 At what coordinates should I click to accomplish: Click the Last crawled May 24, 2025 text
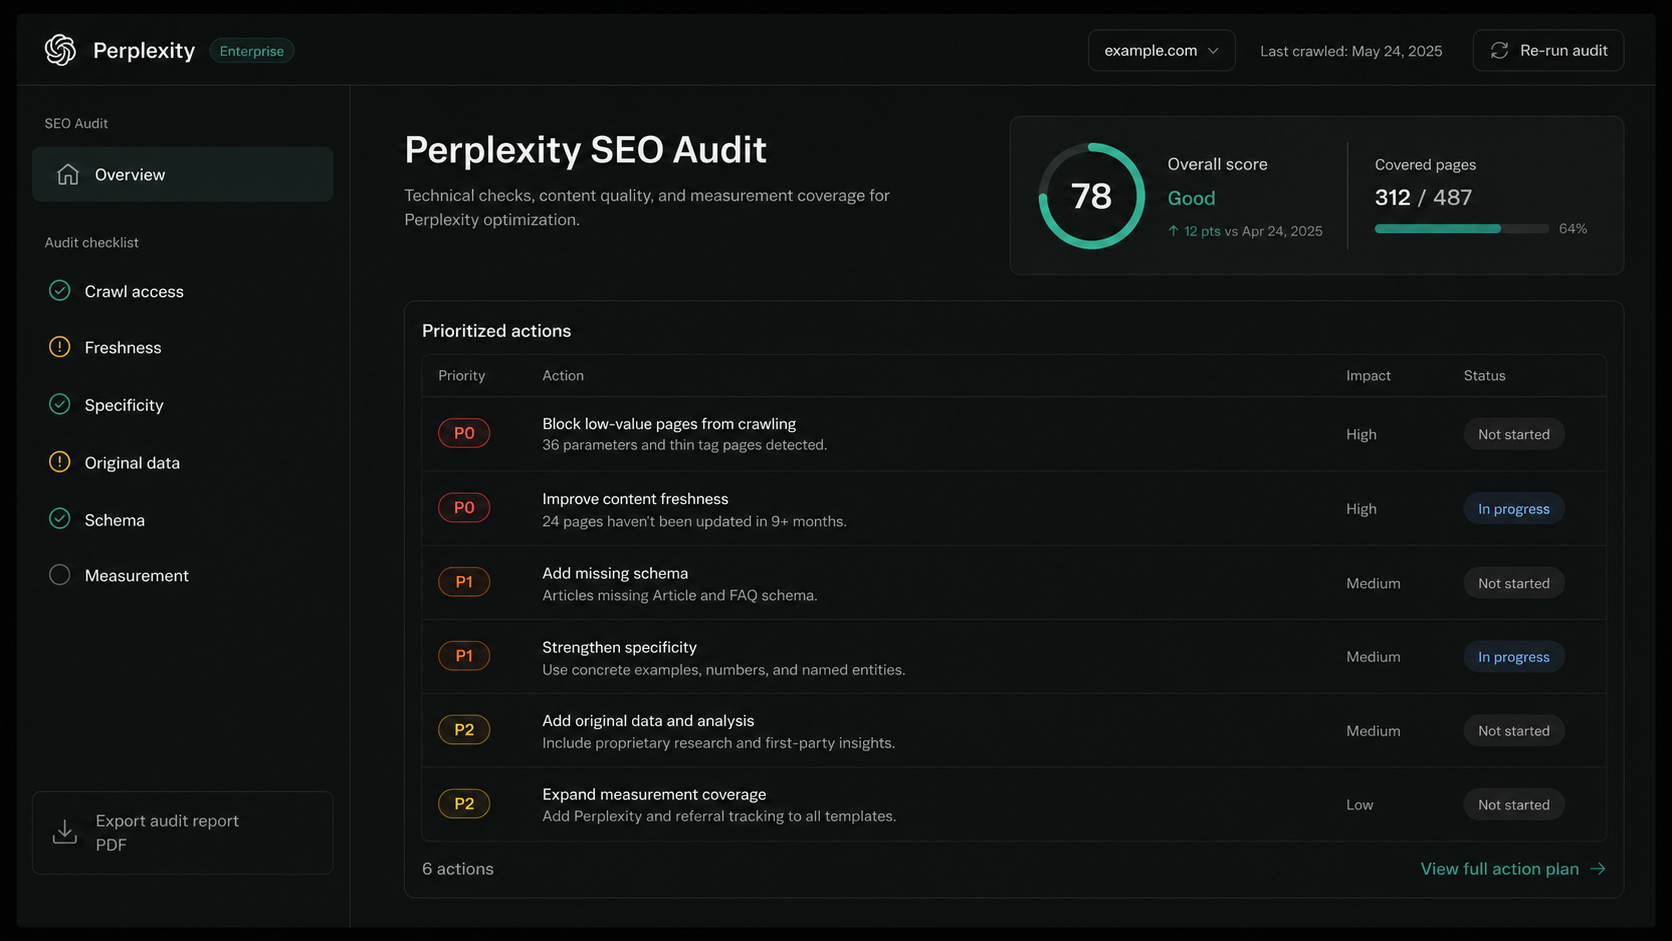[1351, 51]
